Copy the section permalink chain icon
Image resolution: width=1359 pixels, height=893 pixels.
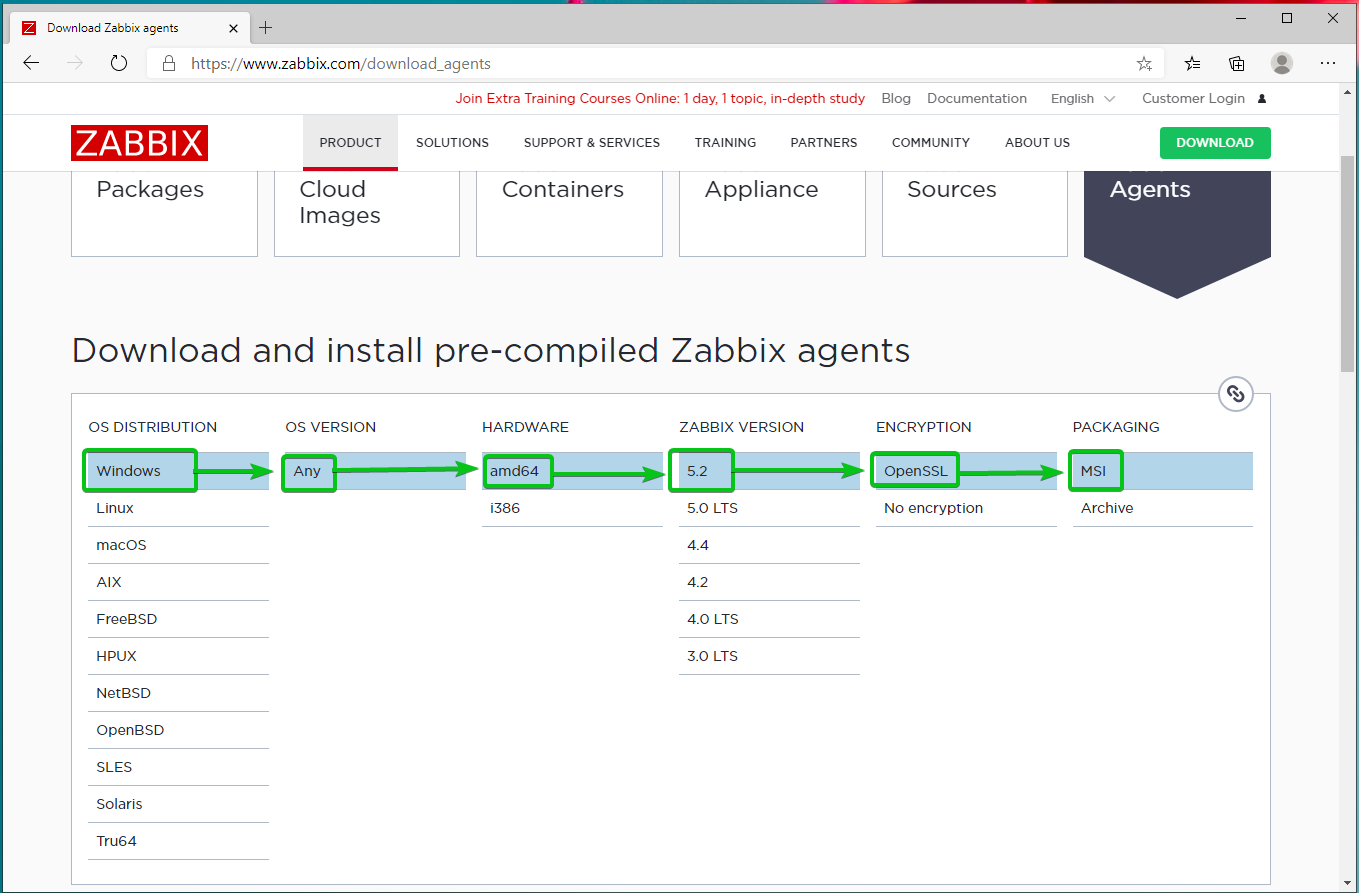pos(1236,394)
